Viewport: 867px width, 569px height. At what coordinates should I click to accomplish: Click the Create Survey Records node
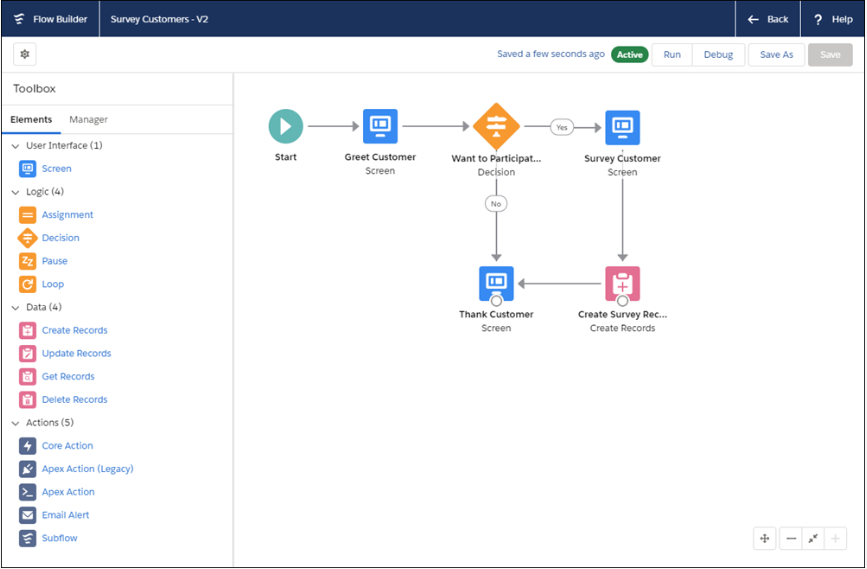point(622,284)
